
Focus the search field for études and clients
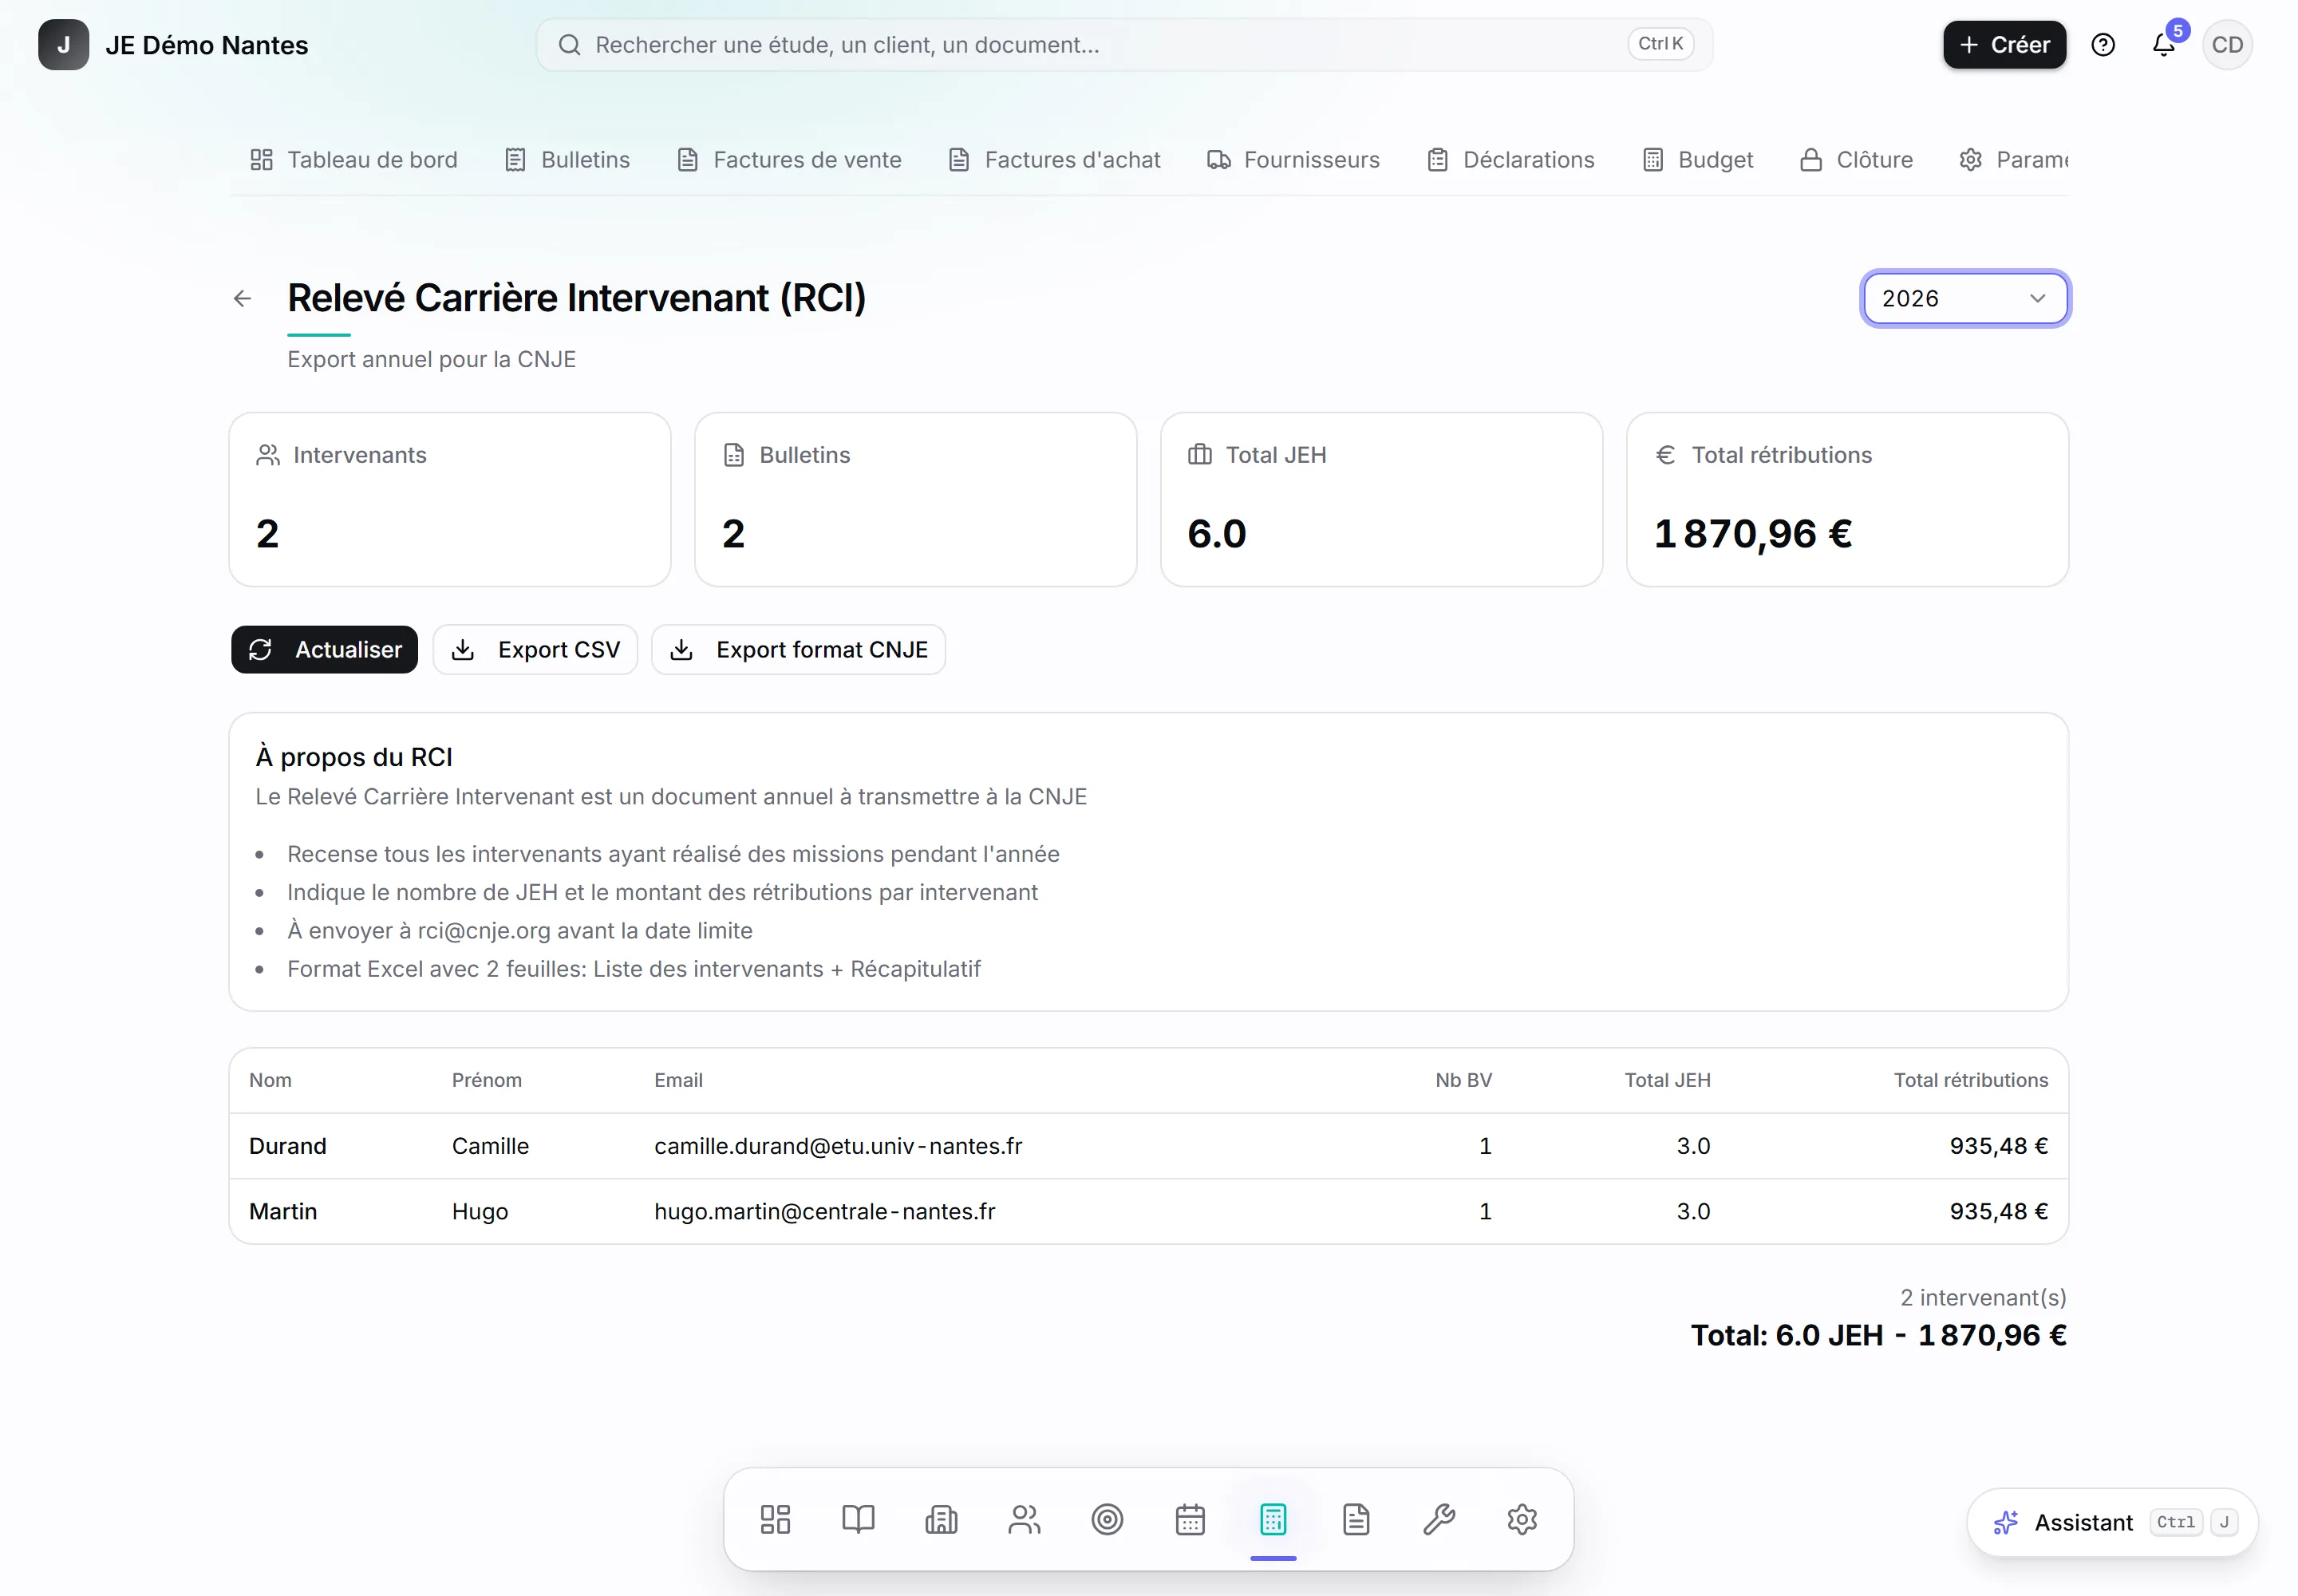tap(1124, 45)
